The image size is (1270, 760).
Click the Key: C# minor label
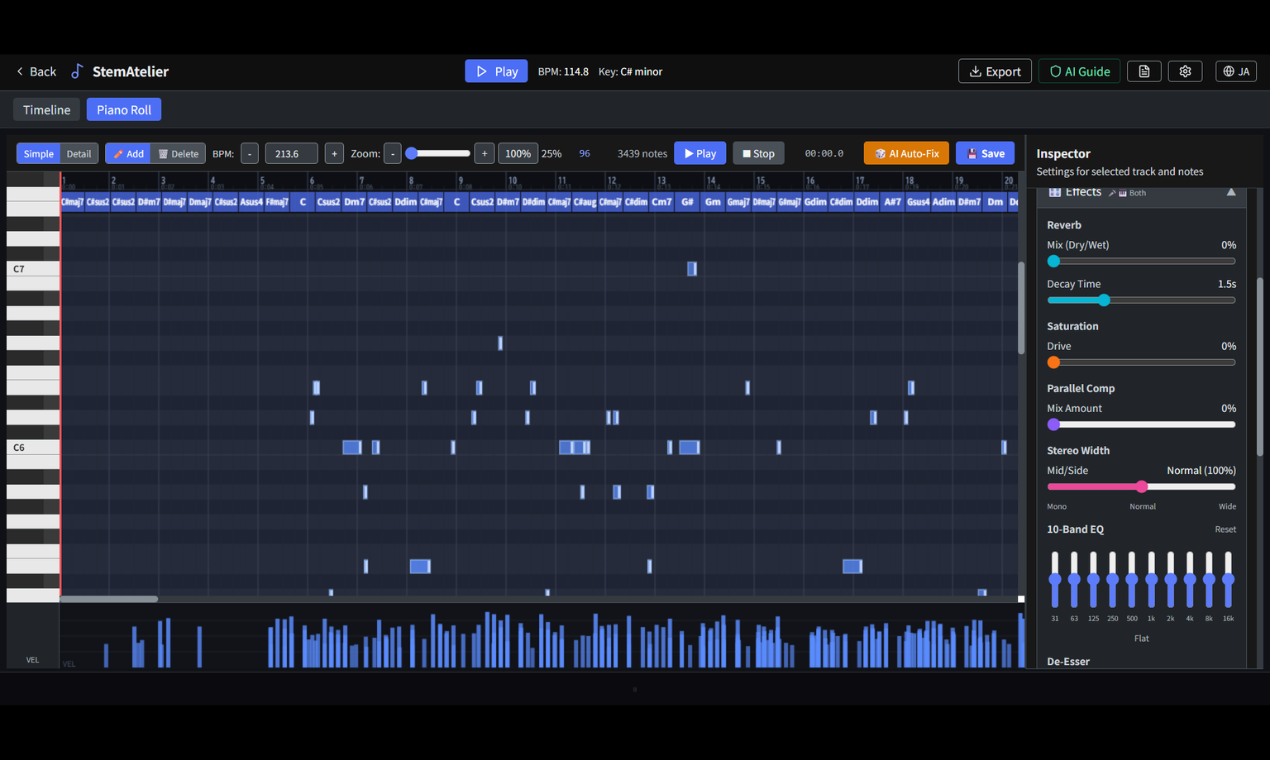(x=630, y=72)
